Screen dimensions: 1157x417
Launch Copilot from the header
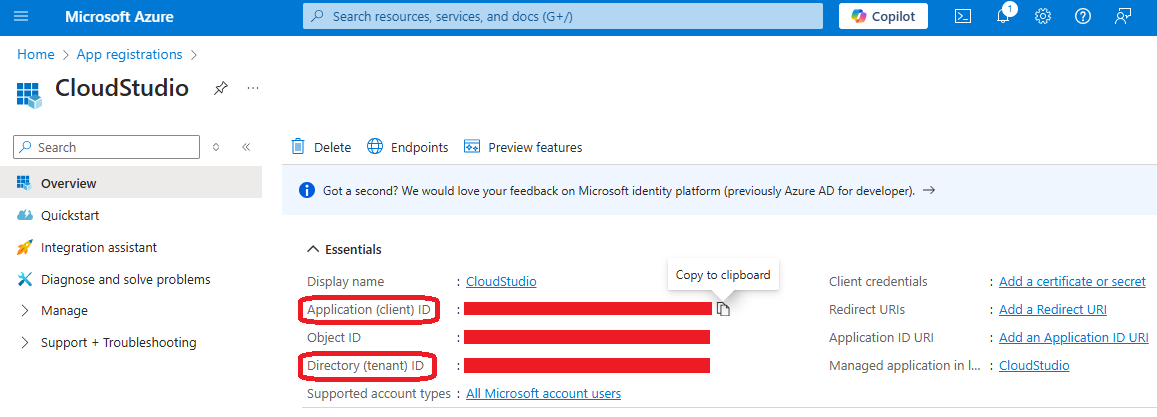[x=883, y=16]
